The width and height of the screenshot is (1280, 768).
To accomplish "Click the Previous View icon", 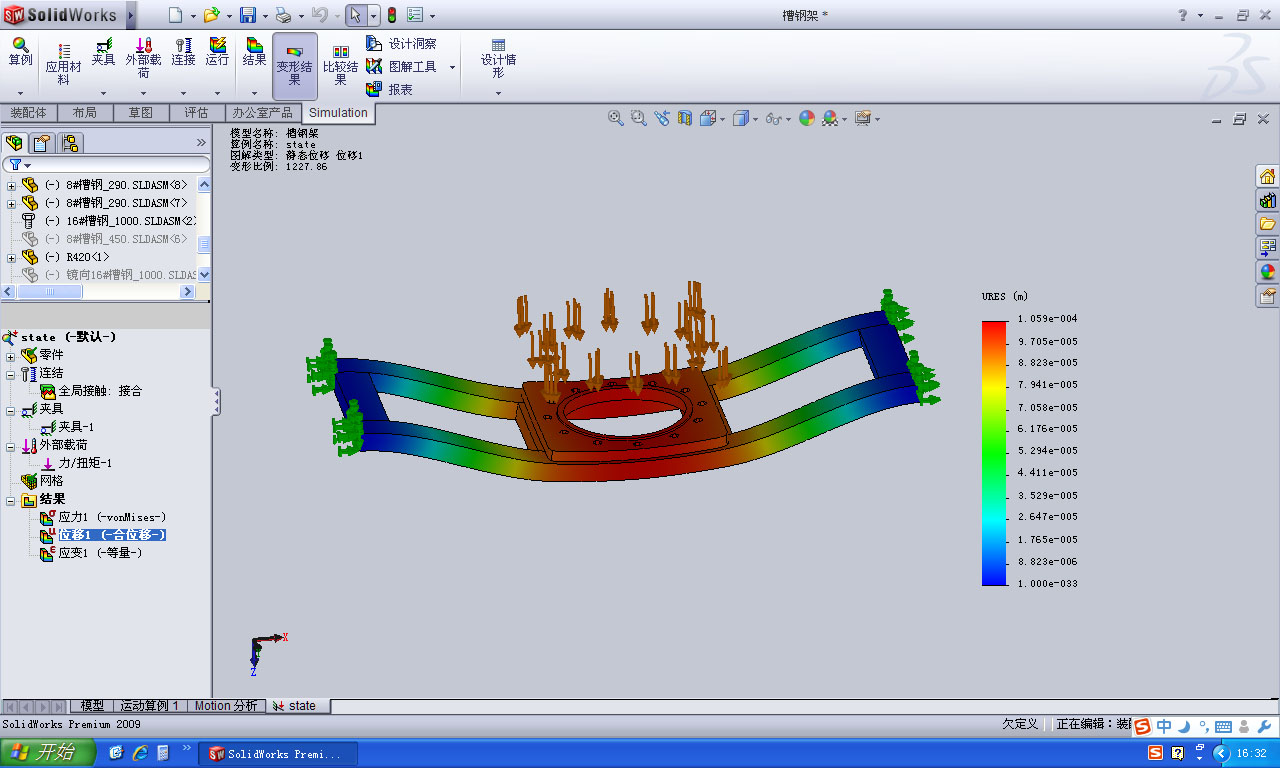I will coord(662,118).
